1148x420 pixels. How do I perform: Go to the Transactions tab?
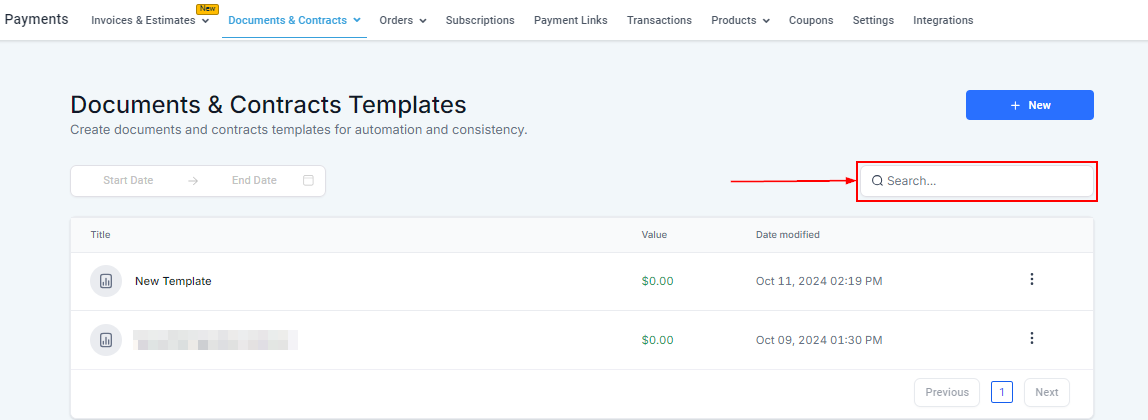point(659,20)
